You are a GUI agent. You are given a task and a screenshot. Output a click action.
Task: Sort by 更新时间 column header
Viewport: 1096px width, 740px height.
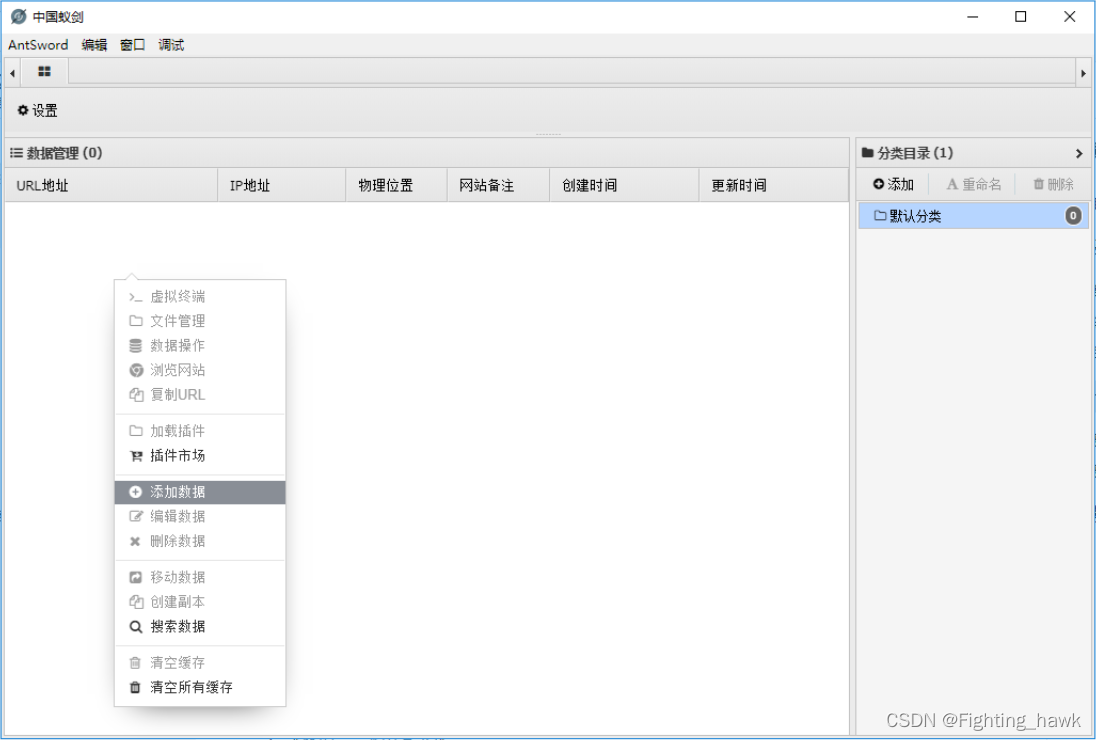(x=774, y=185)
